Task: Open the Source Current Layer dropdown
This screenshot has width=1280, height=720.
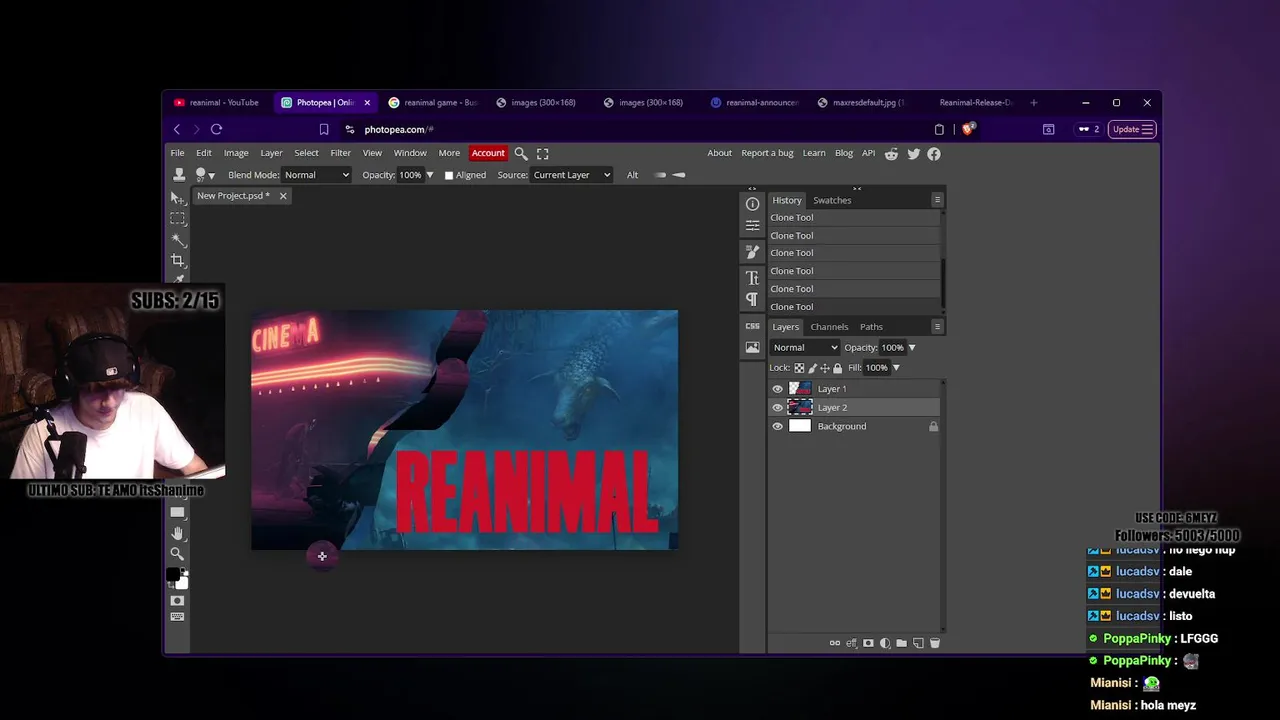Action: 571,175
